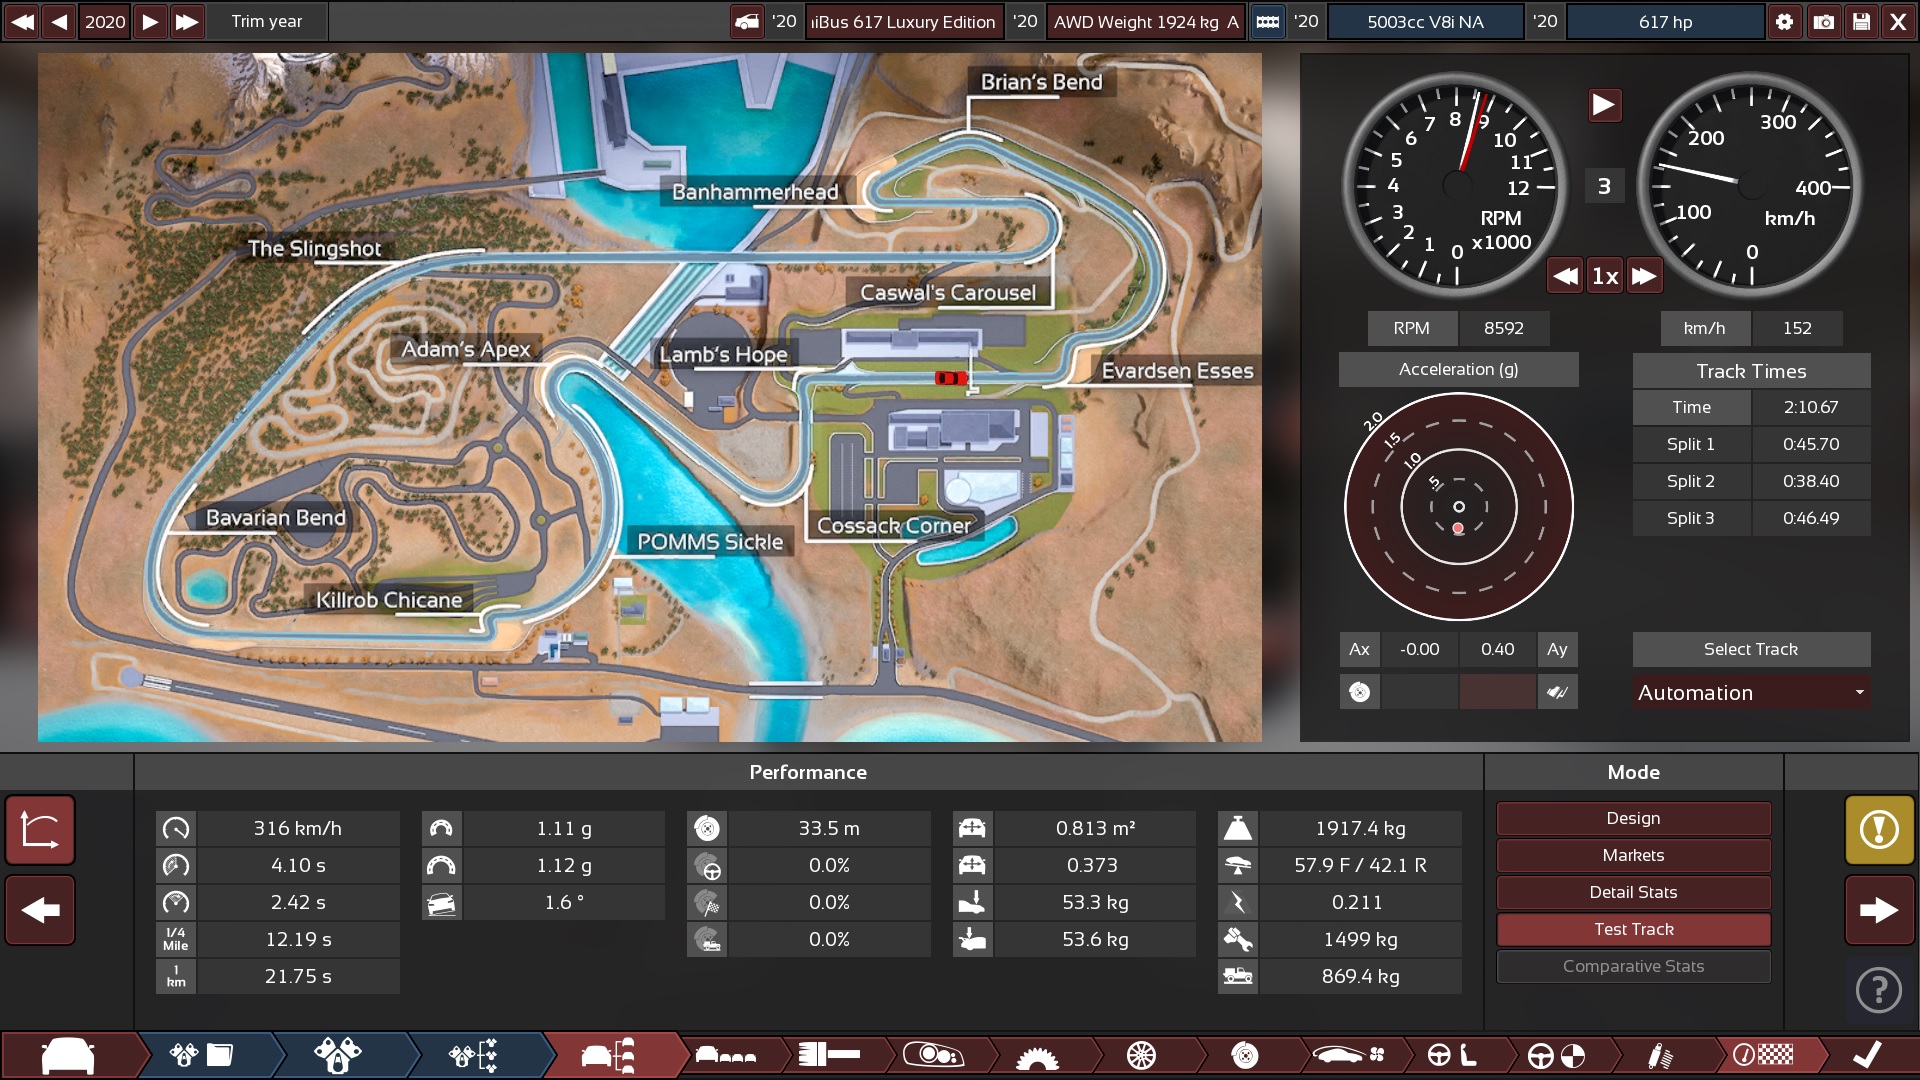
Task: Open the engine variants list tab
Action: (474, 1055)
